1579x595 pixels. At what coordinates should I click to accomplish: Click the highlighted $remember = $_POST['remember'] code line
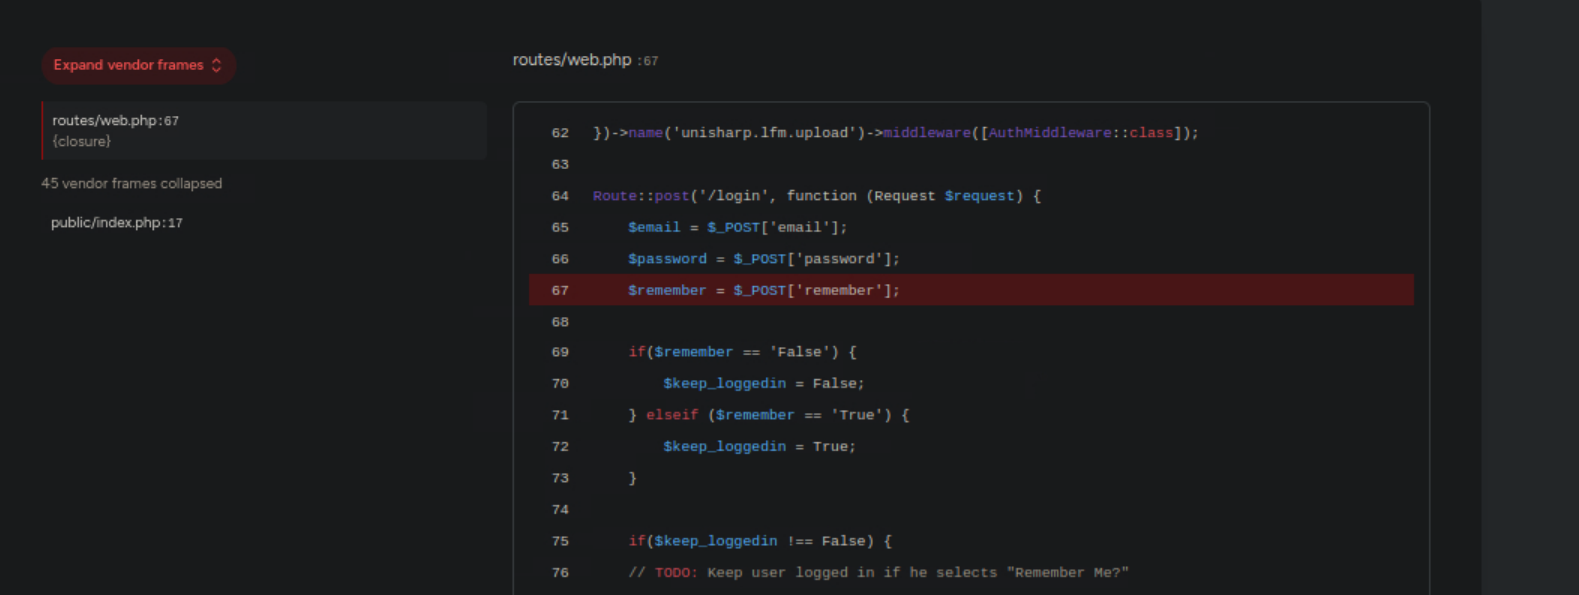click(763, 290)
